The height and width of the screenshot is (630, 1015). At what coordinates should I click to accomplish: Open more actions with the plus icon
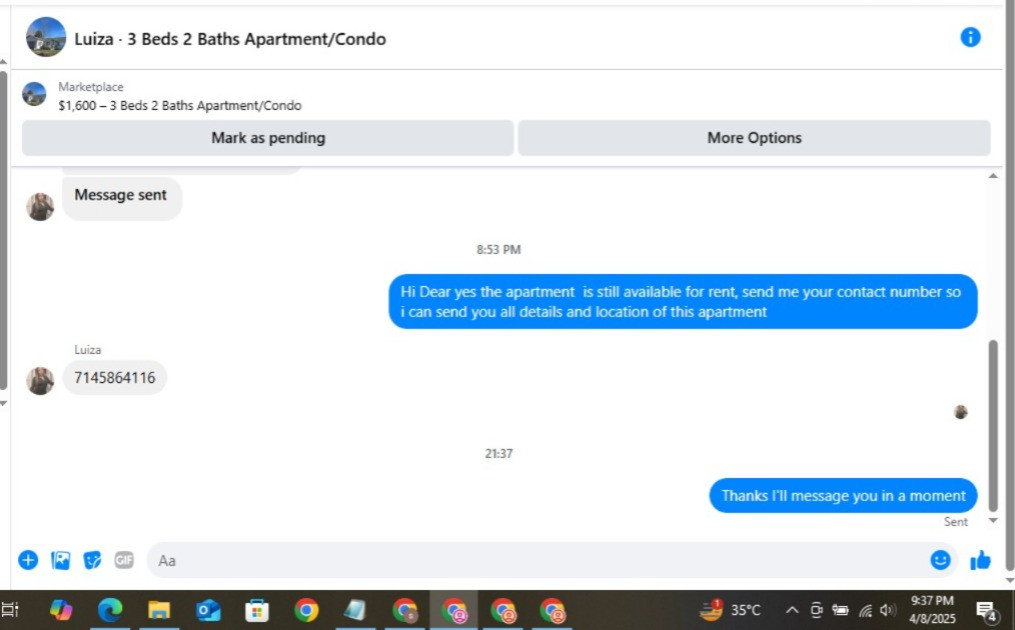tap(28, 560)
